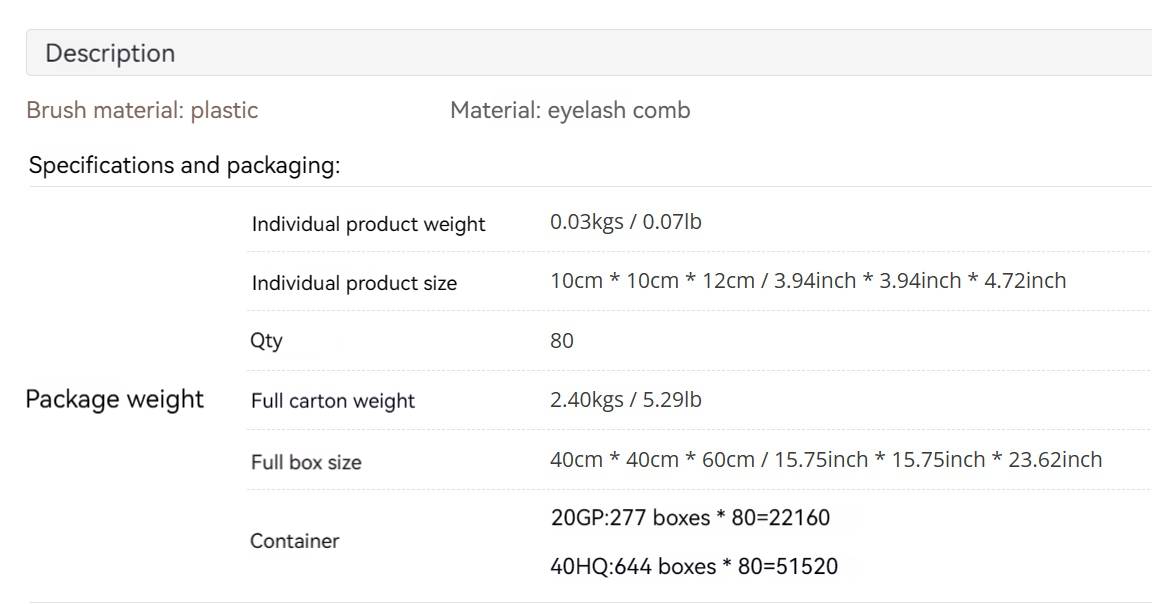The width and height of the screenshot is (1152, 604).
Task: Select the 40HQ:644 boxes container line
Action: (694, 567)
